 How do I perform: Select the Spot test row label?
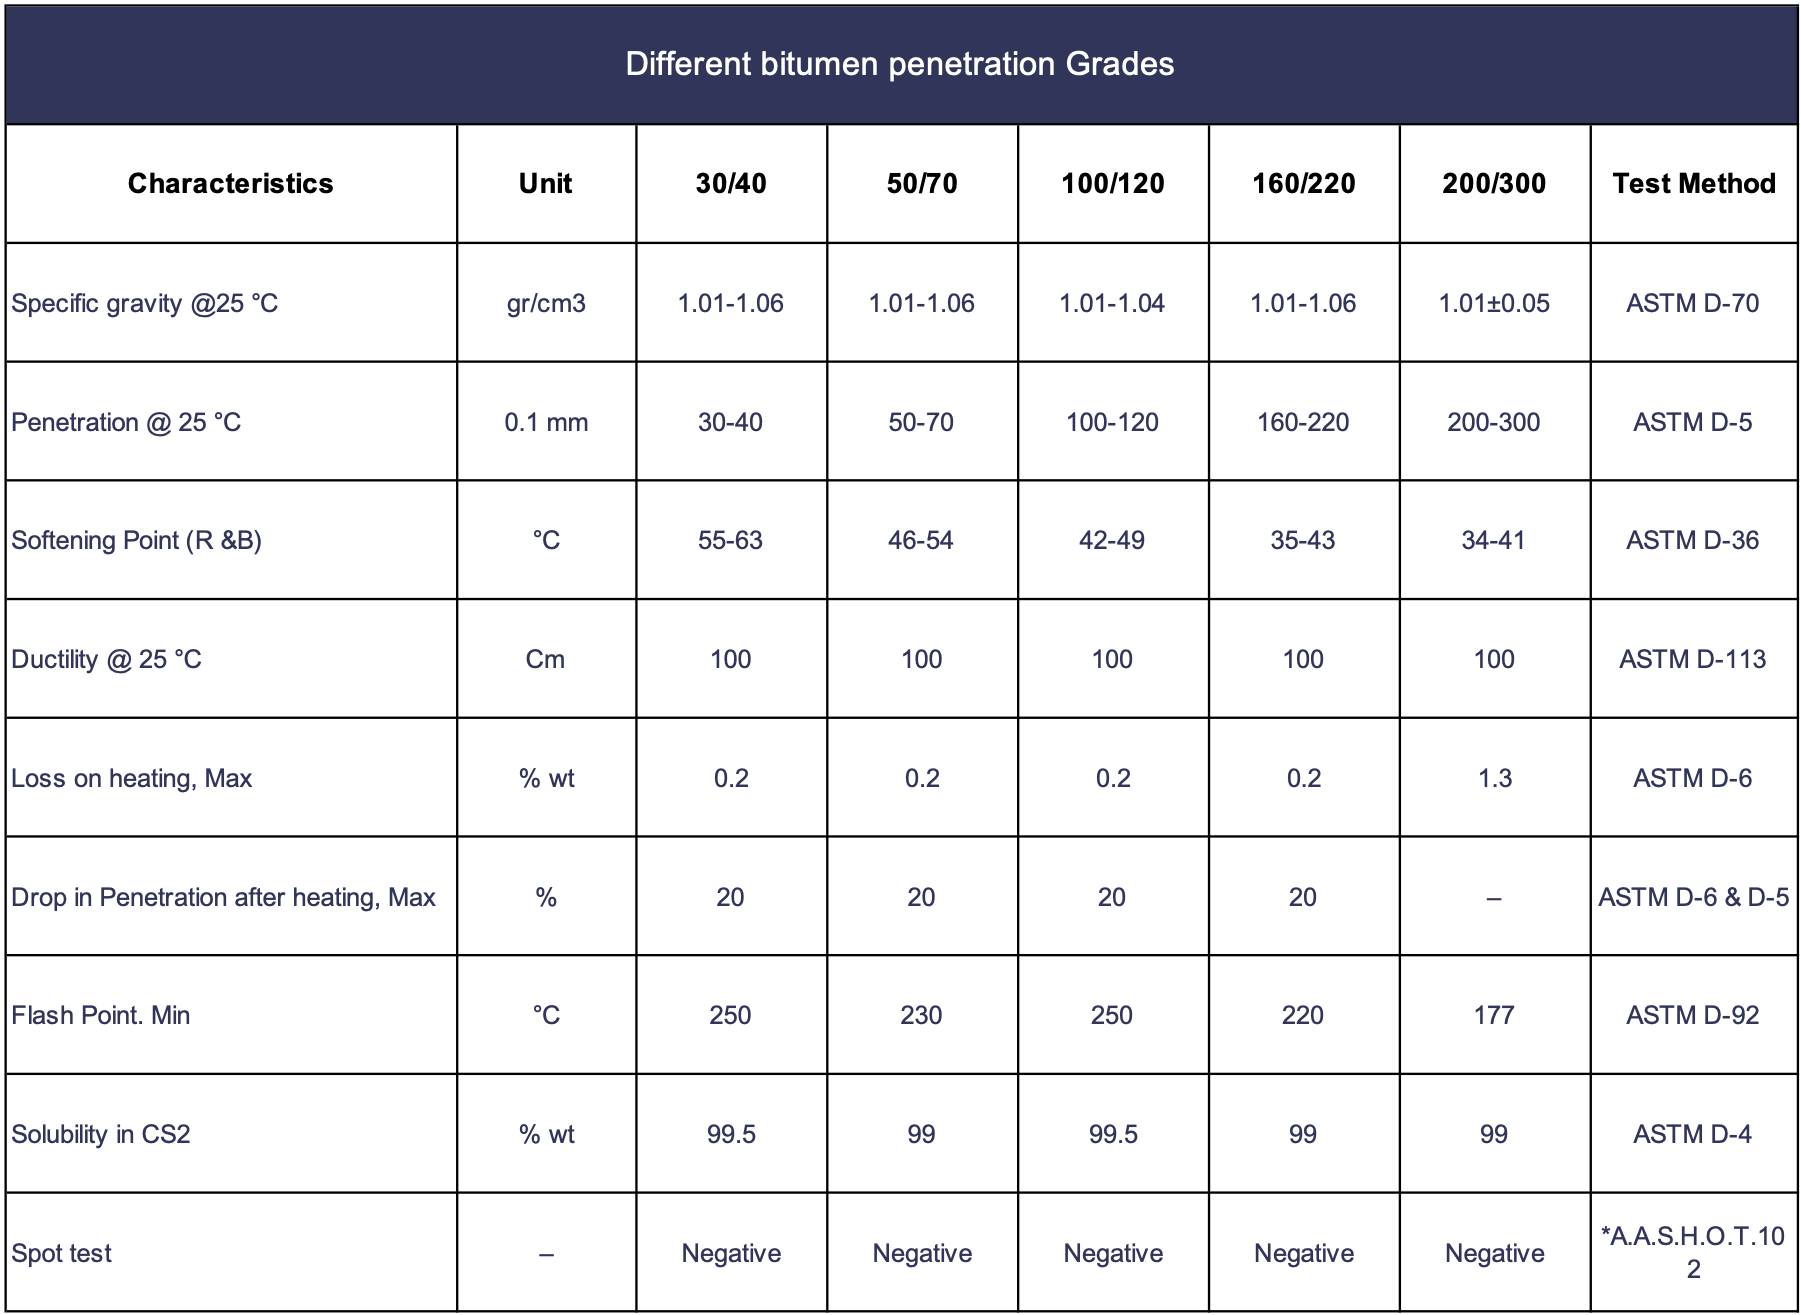(x=61, y=1253)
